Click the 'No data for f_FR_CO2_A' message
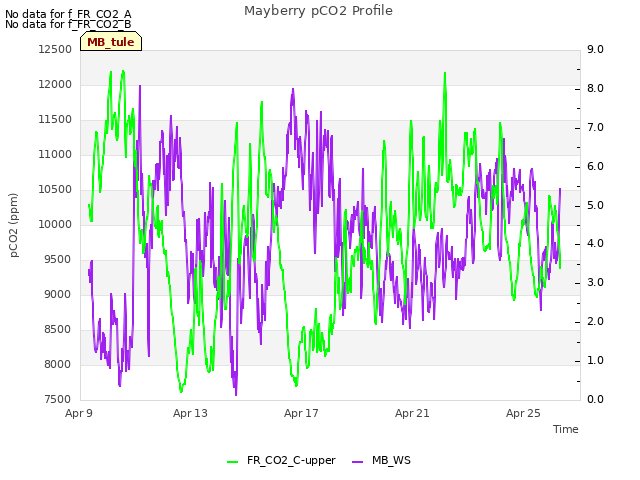The width and height of the screenshot is (640, 480). (x=68, y=14)
